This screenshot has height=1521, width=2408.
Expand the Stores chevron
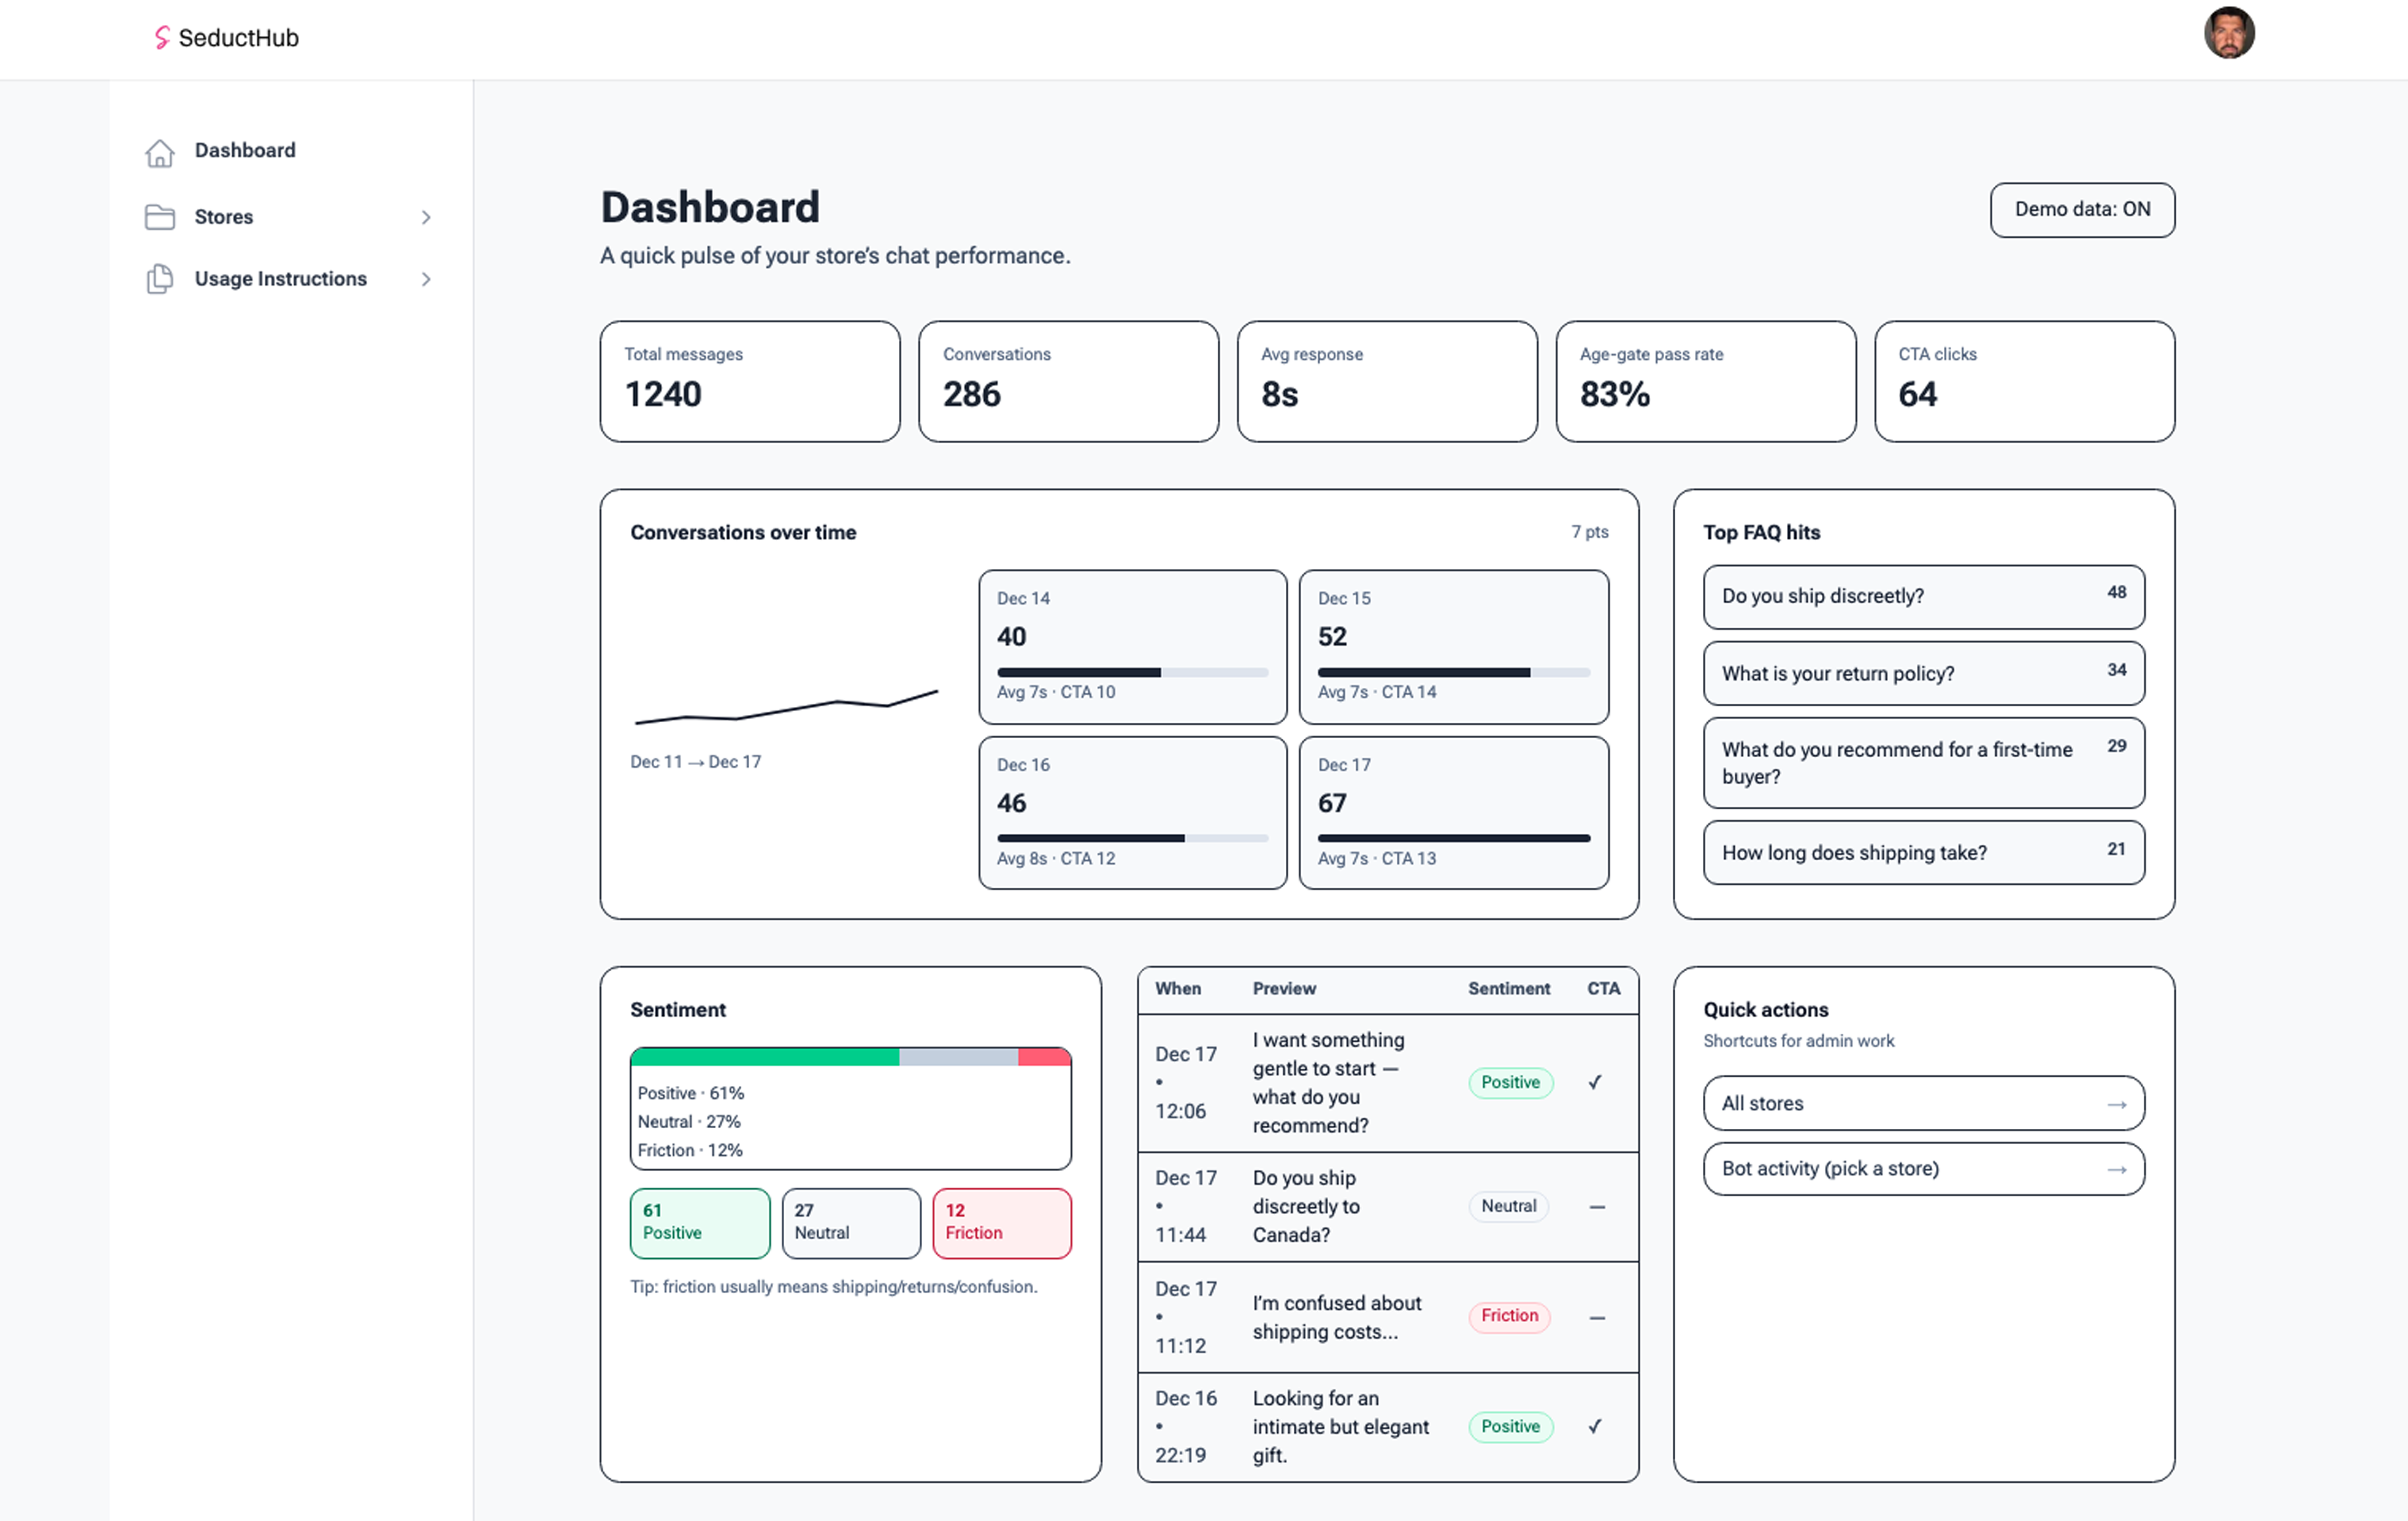[426, 217]
